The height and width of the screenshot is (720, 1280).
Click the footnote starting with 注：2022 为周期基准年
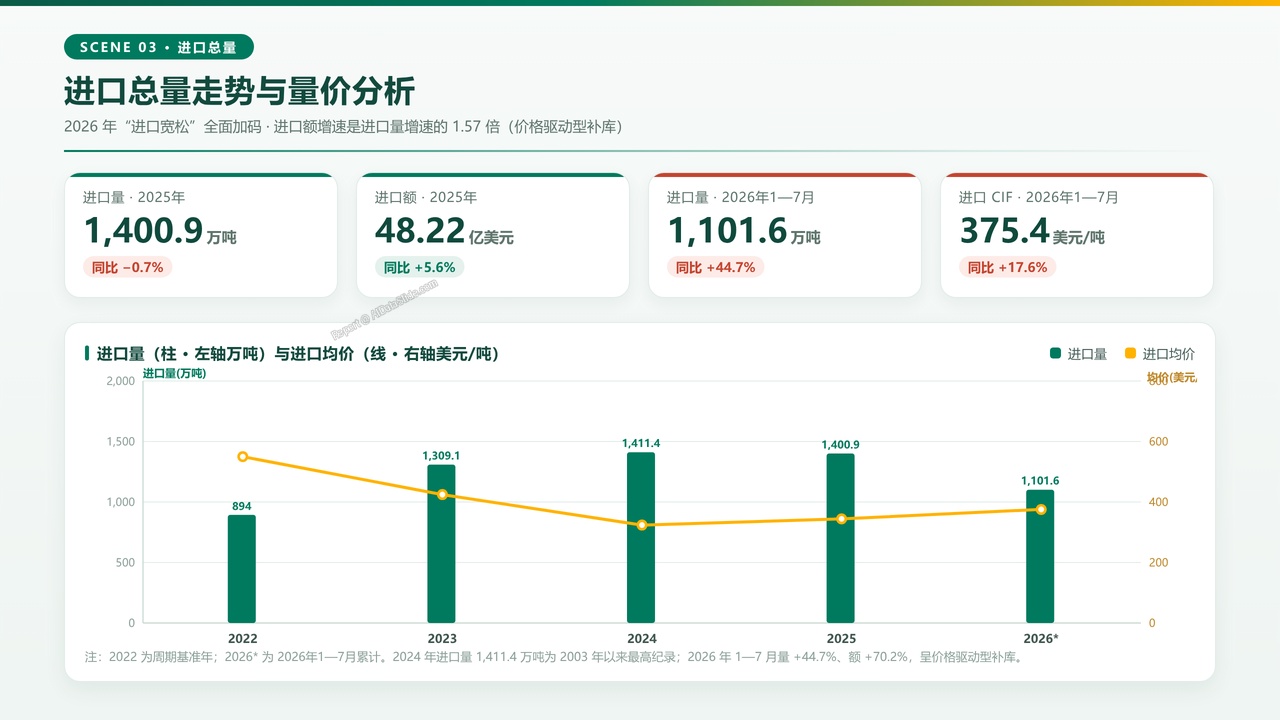554,658
